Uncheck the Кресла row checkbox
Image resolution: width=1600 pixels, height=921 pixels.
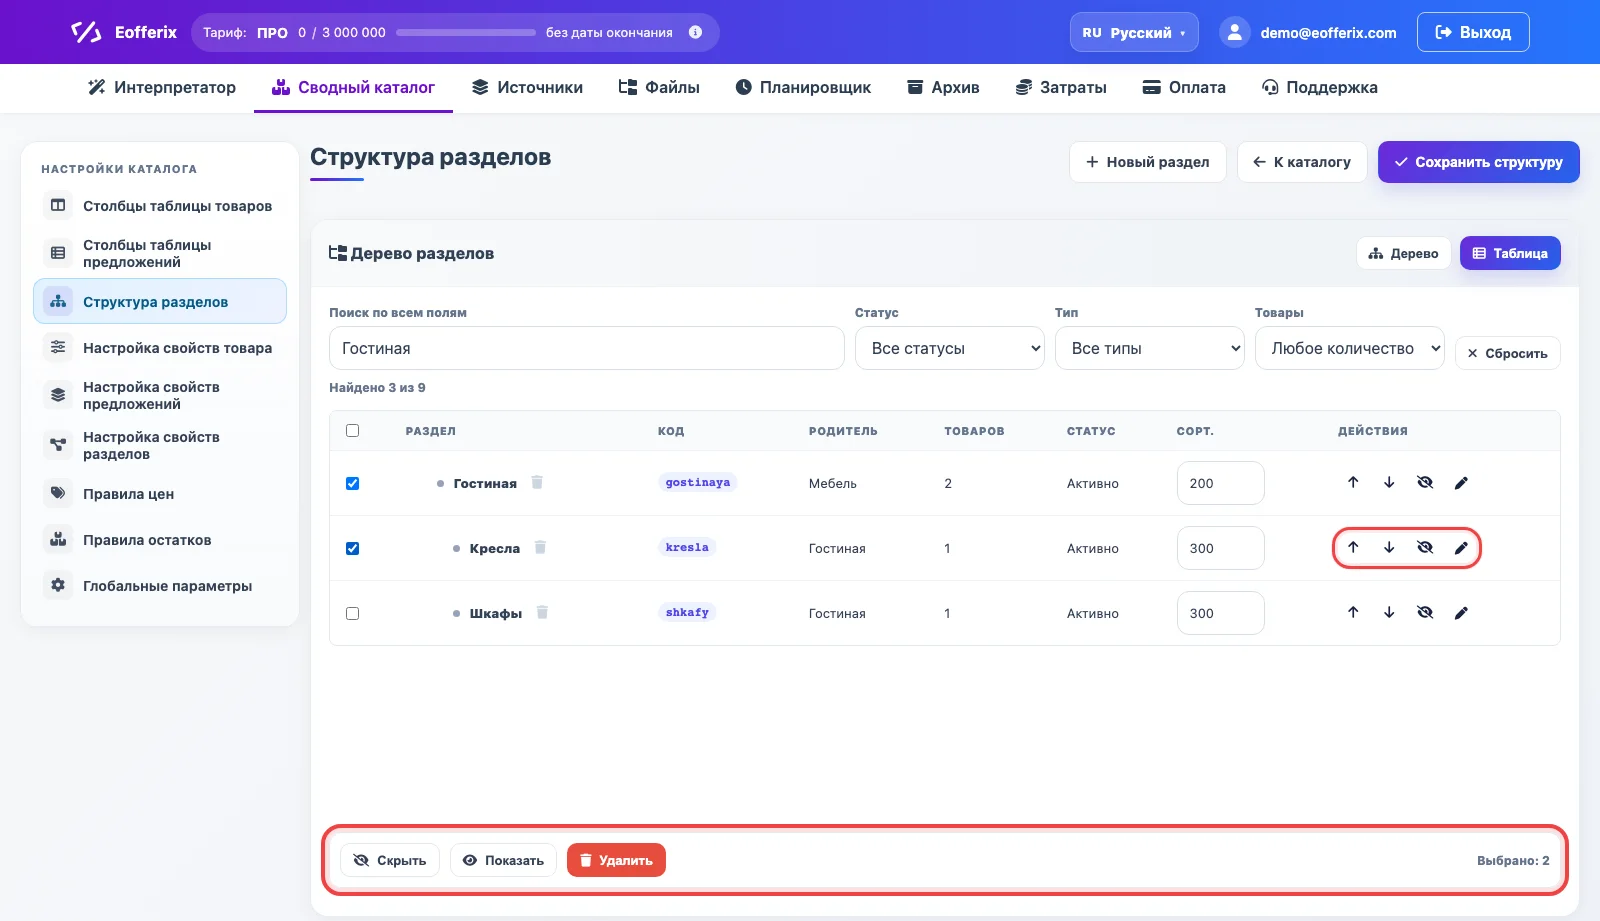point(352,548)
